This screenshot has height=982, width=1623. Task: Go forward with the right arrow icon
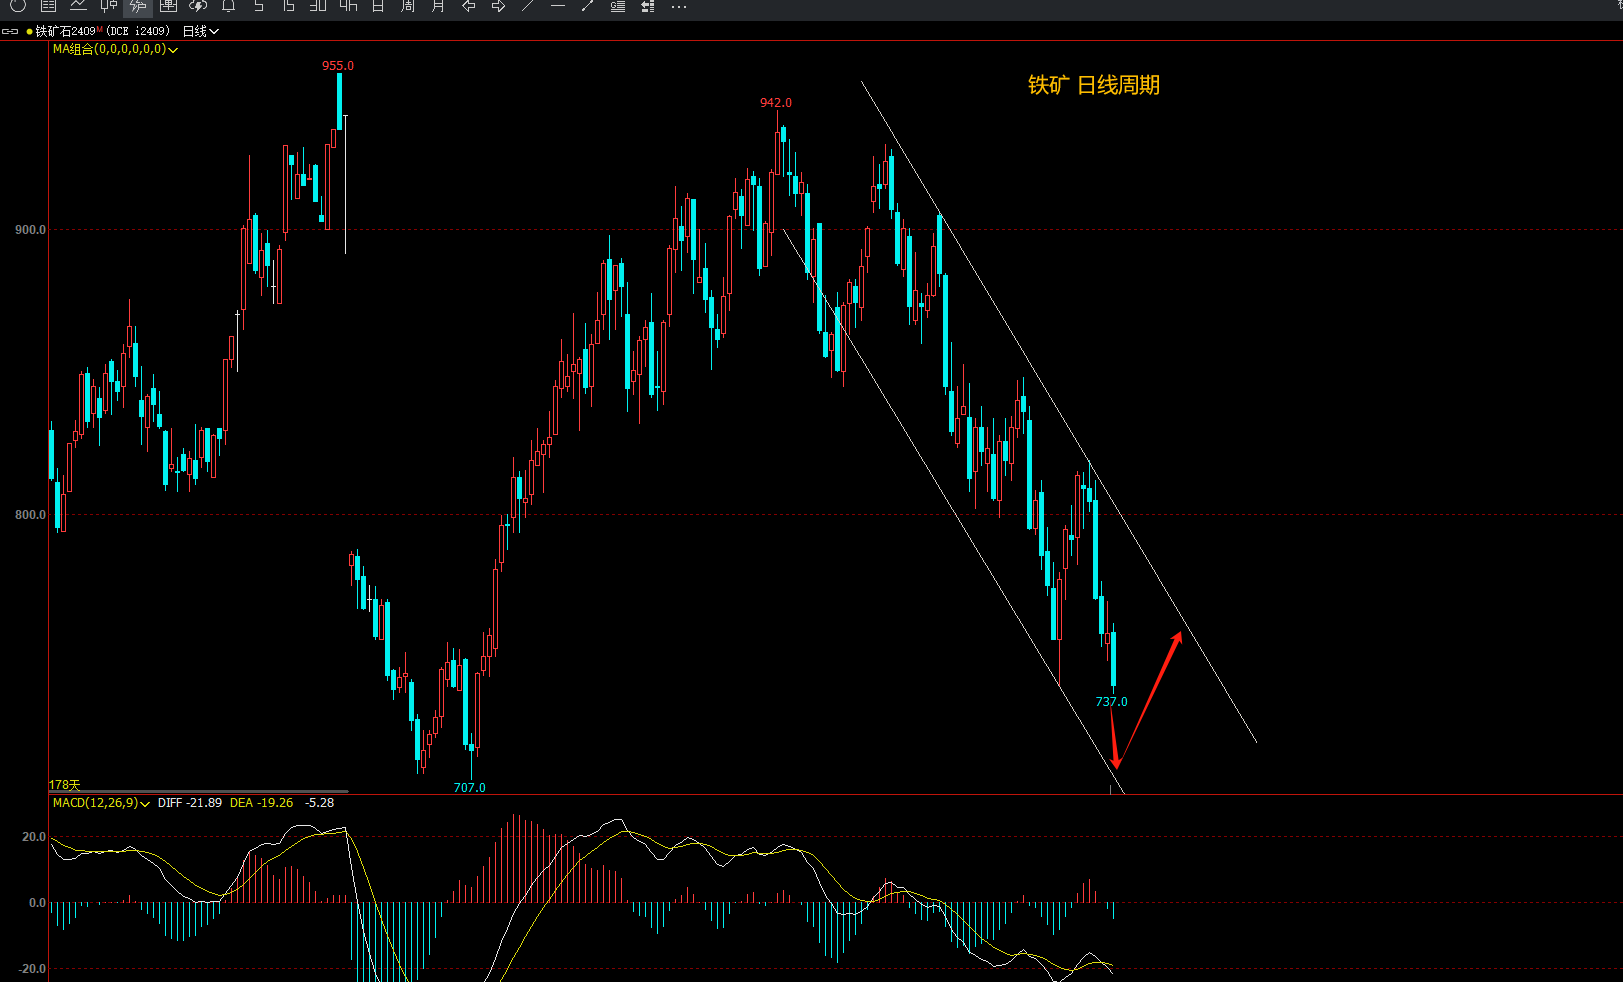(x=498, y=6)
